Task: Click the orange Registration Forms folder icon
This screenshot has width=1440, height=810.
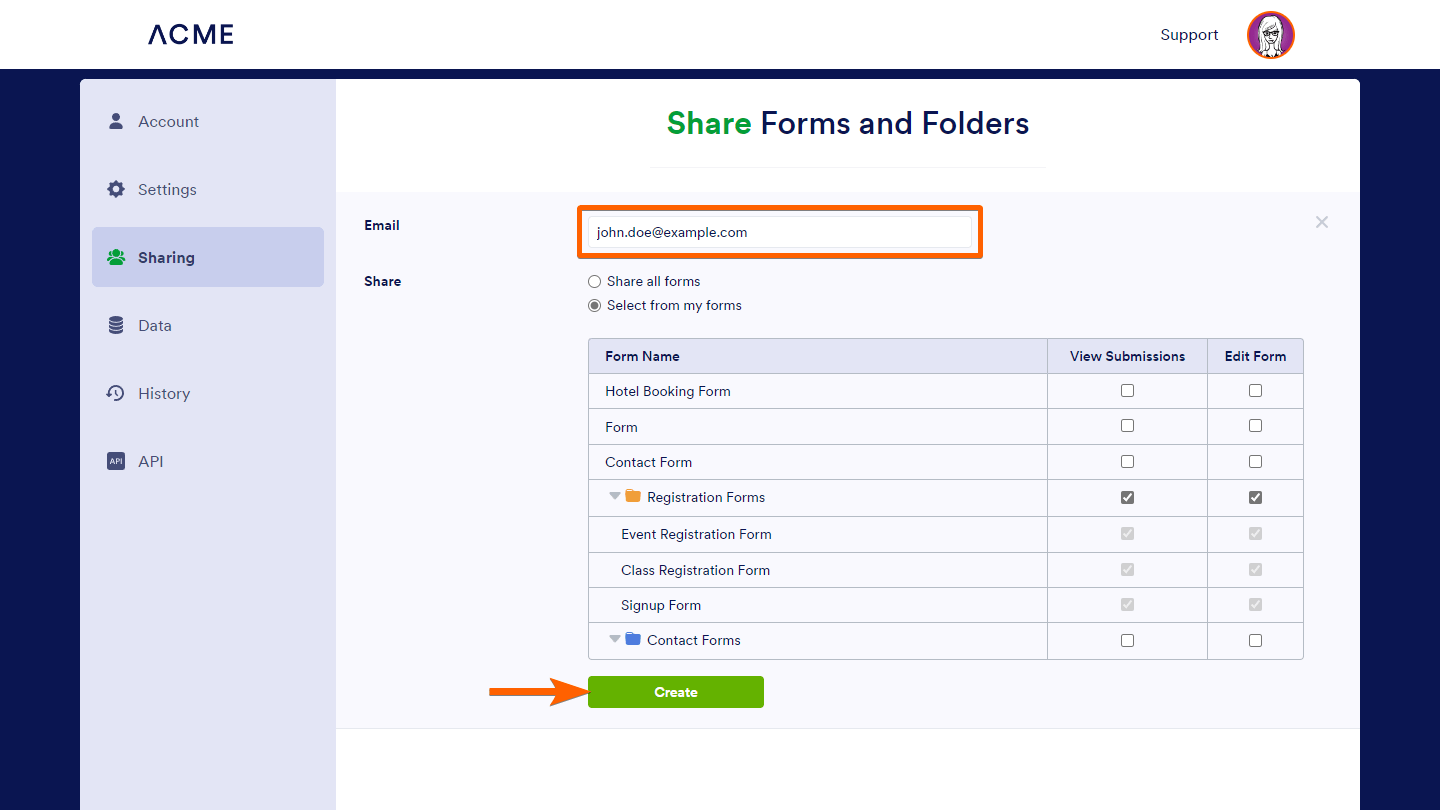Action: coord(633,496)
